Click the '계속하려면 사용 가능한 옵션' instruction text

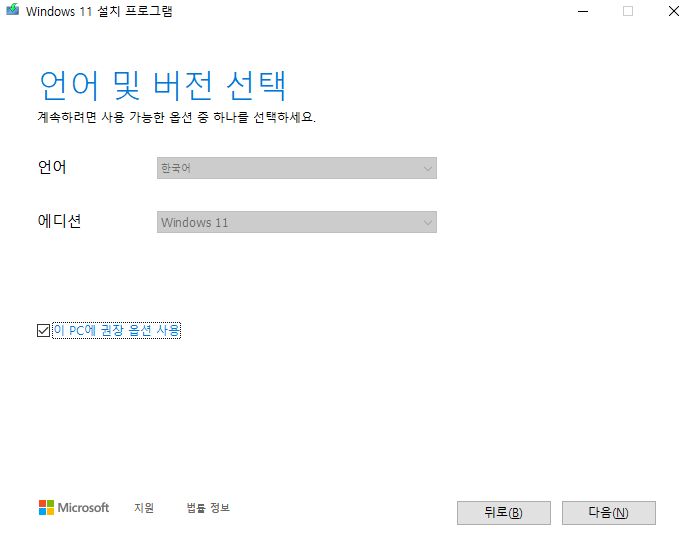pyautogui.click(x=176, y=117)
